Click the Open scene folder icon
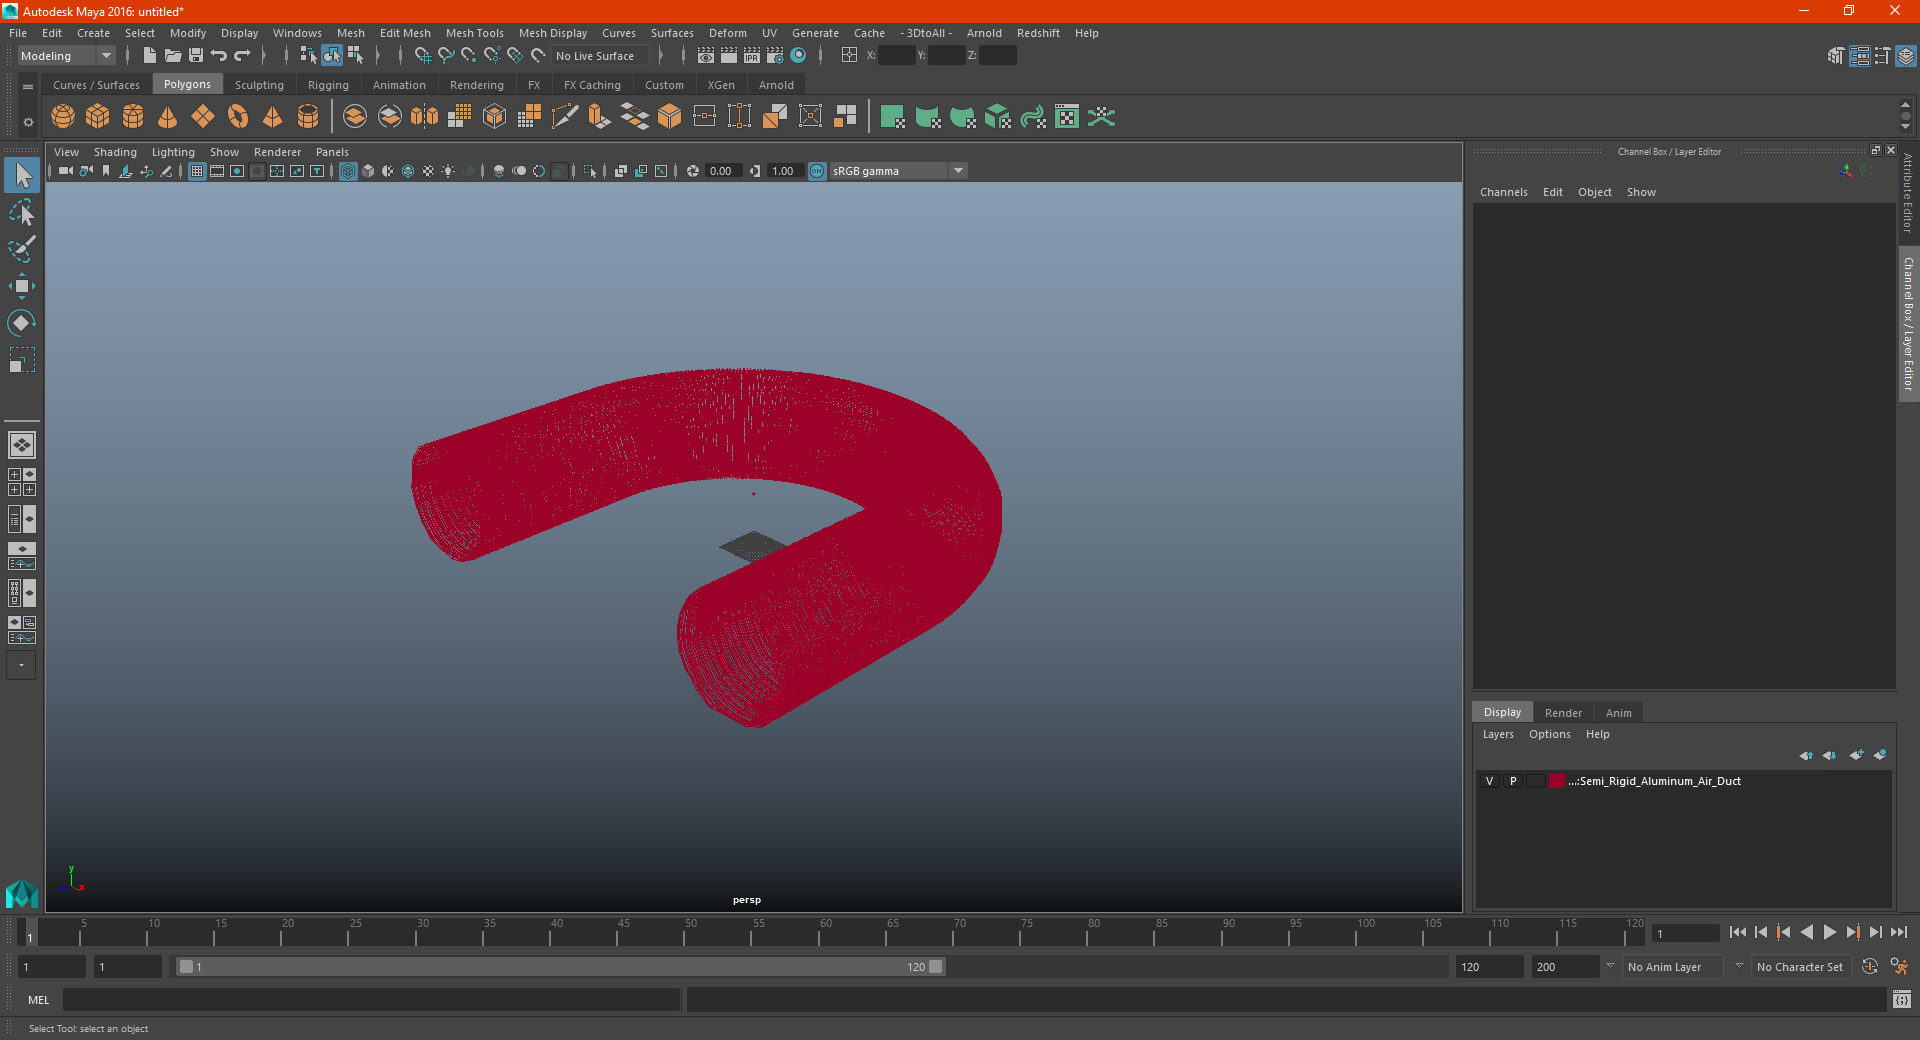This screenshot has height=1040, width=1920. [x=172, y=56]
